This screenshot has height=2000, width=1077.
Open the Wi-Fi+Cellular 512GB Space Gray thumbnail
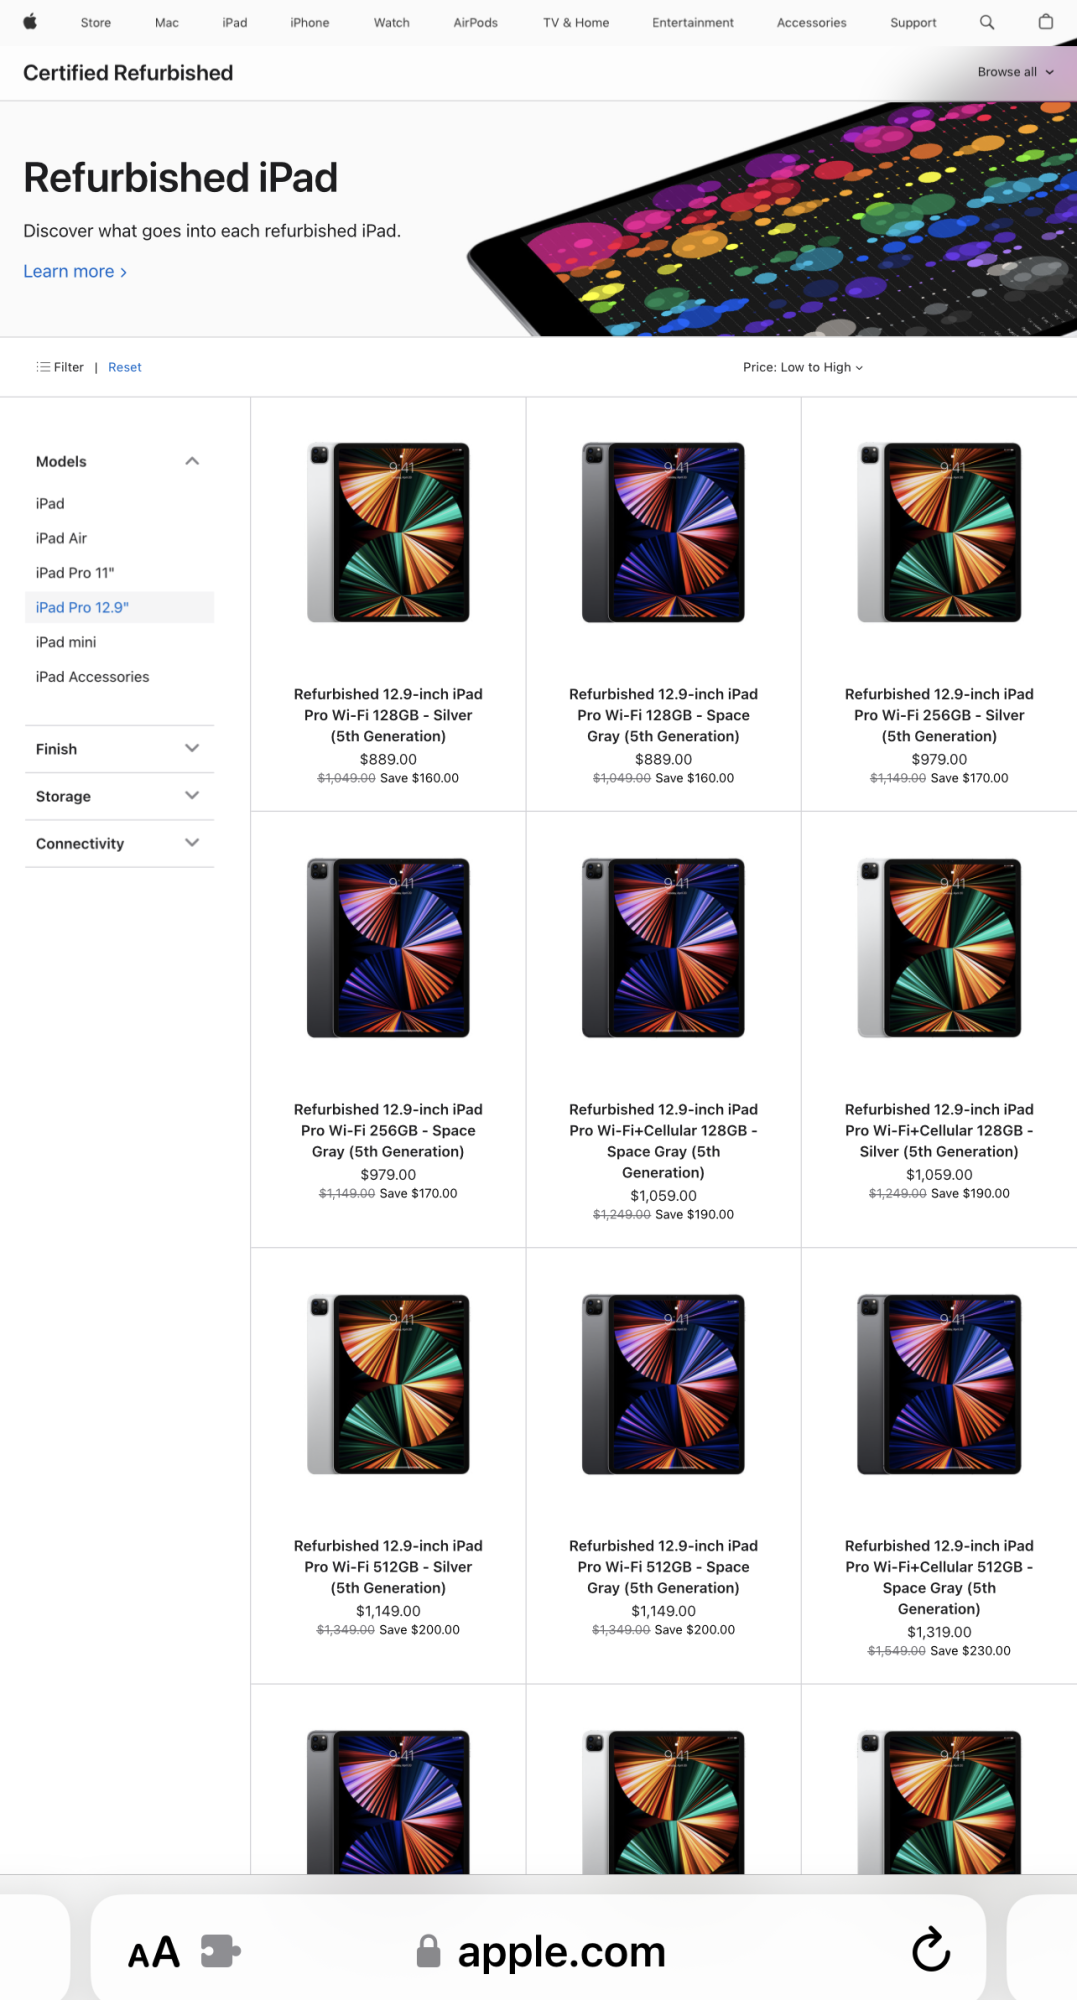tap(939, 1384)
